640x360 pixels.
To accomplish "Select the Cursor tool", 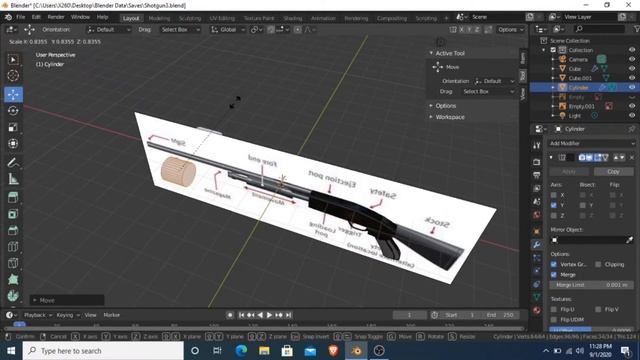I will 13,76.
